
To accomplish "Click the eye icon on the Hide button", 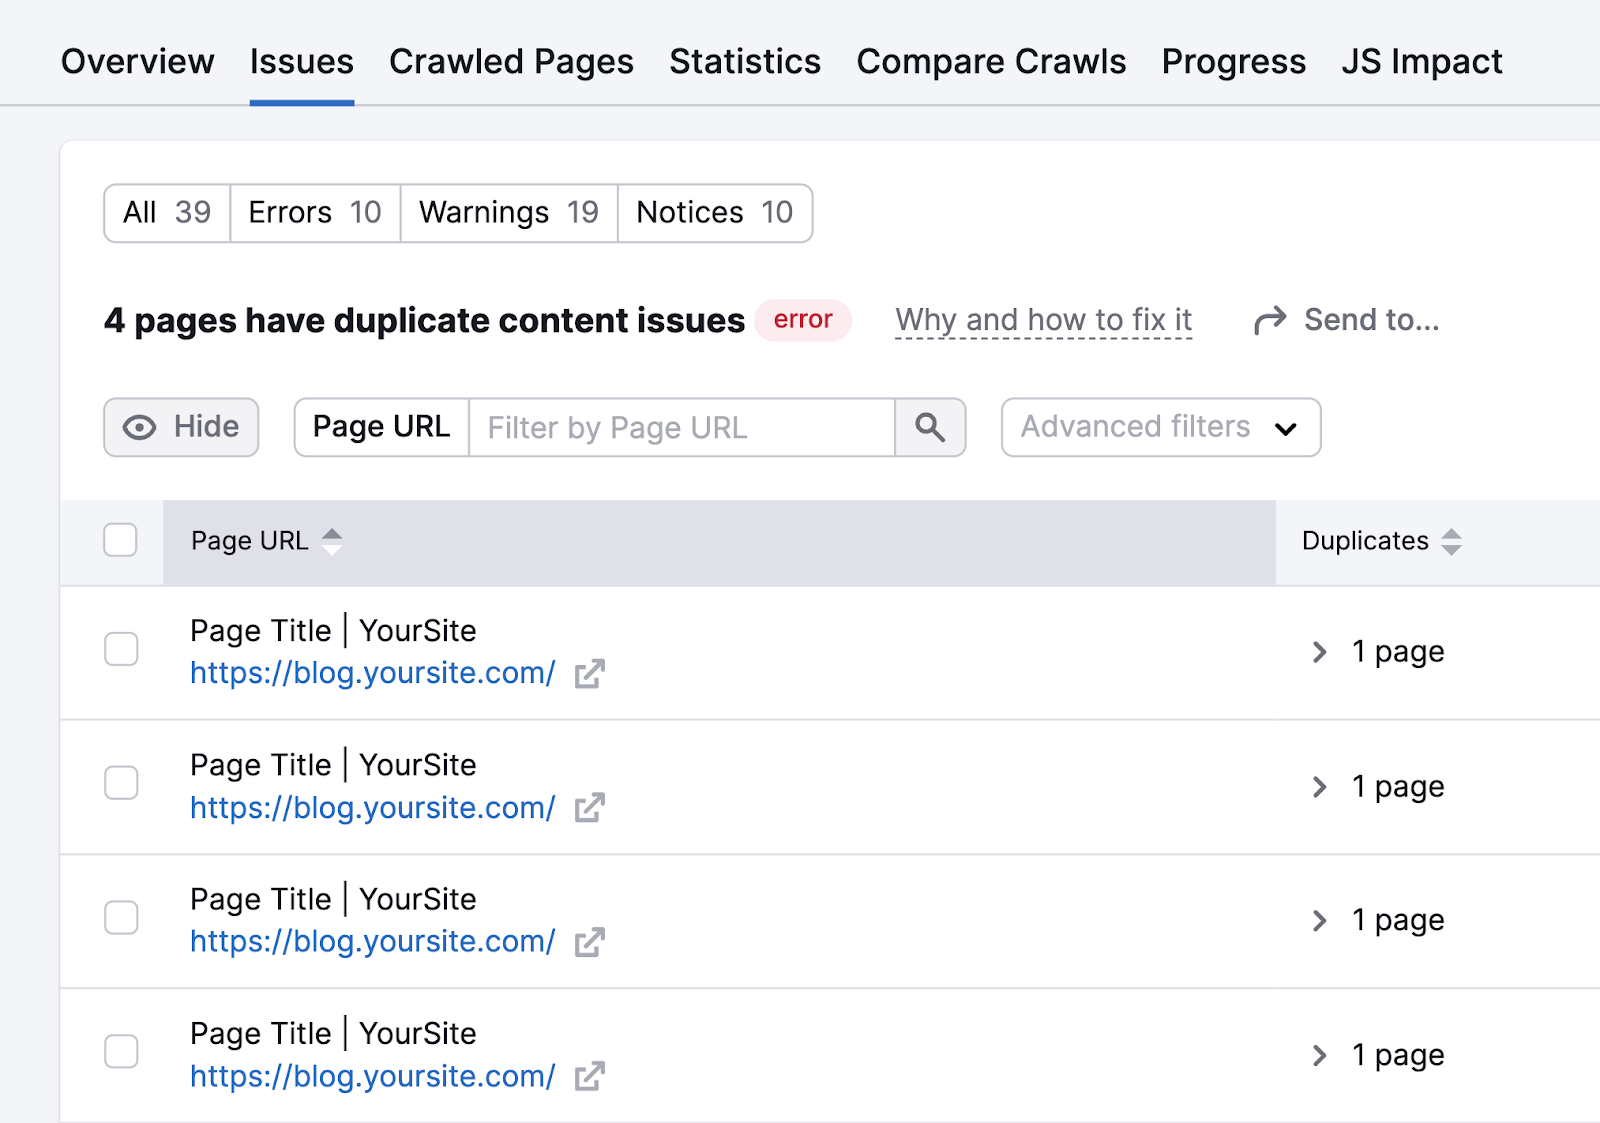I will pyautogui.click(x=138, y=427).
